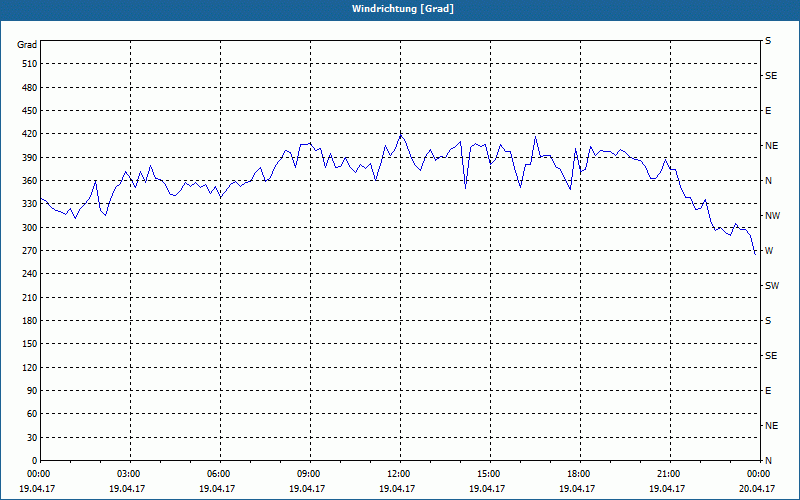Click the N compass label level with 360
This screenshot has width=800, height=500.
pos(768,181)
